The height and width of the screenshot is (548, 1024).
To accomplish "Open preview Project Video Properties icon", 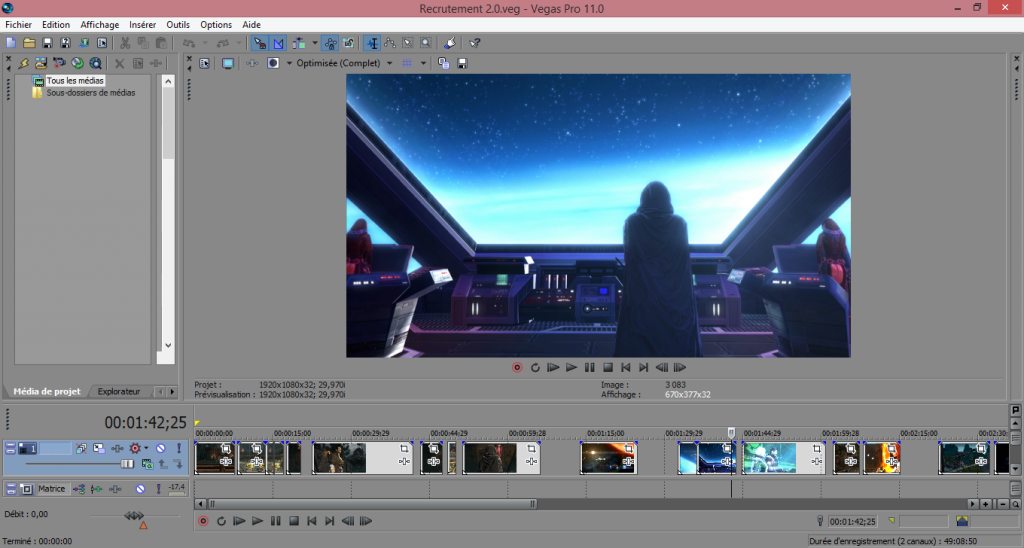I will coord(204,63).
